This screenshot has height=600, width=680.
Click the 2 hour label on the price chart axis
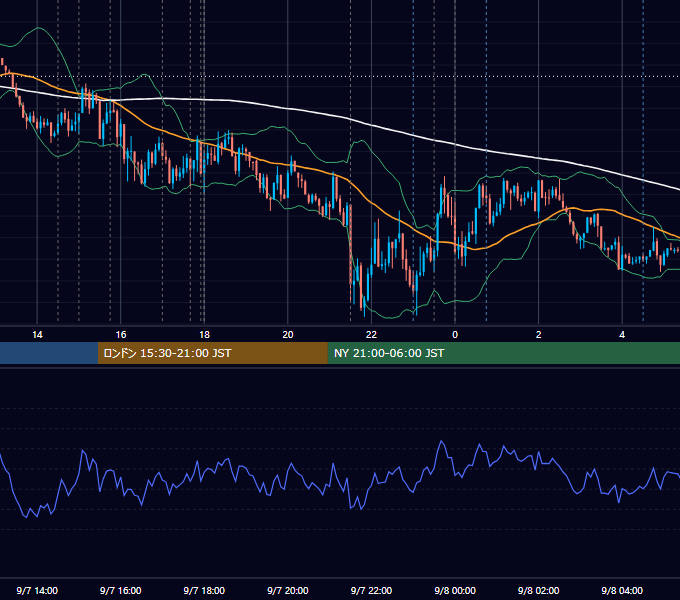538,335
